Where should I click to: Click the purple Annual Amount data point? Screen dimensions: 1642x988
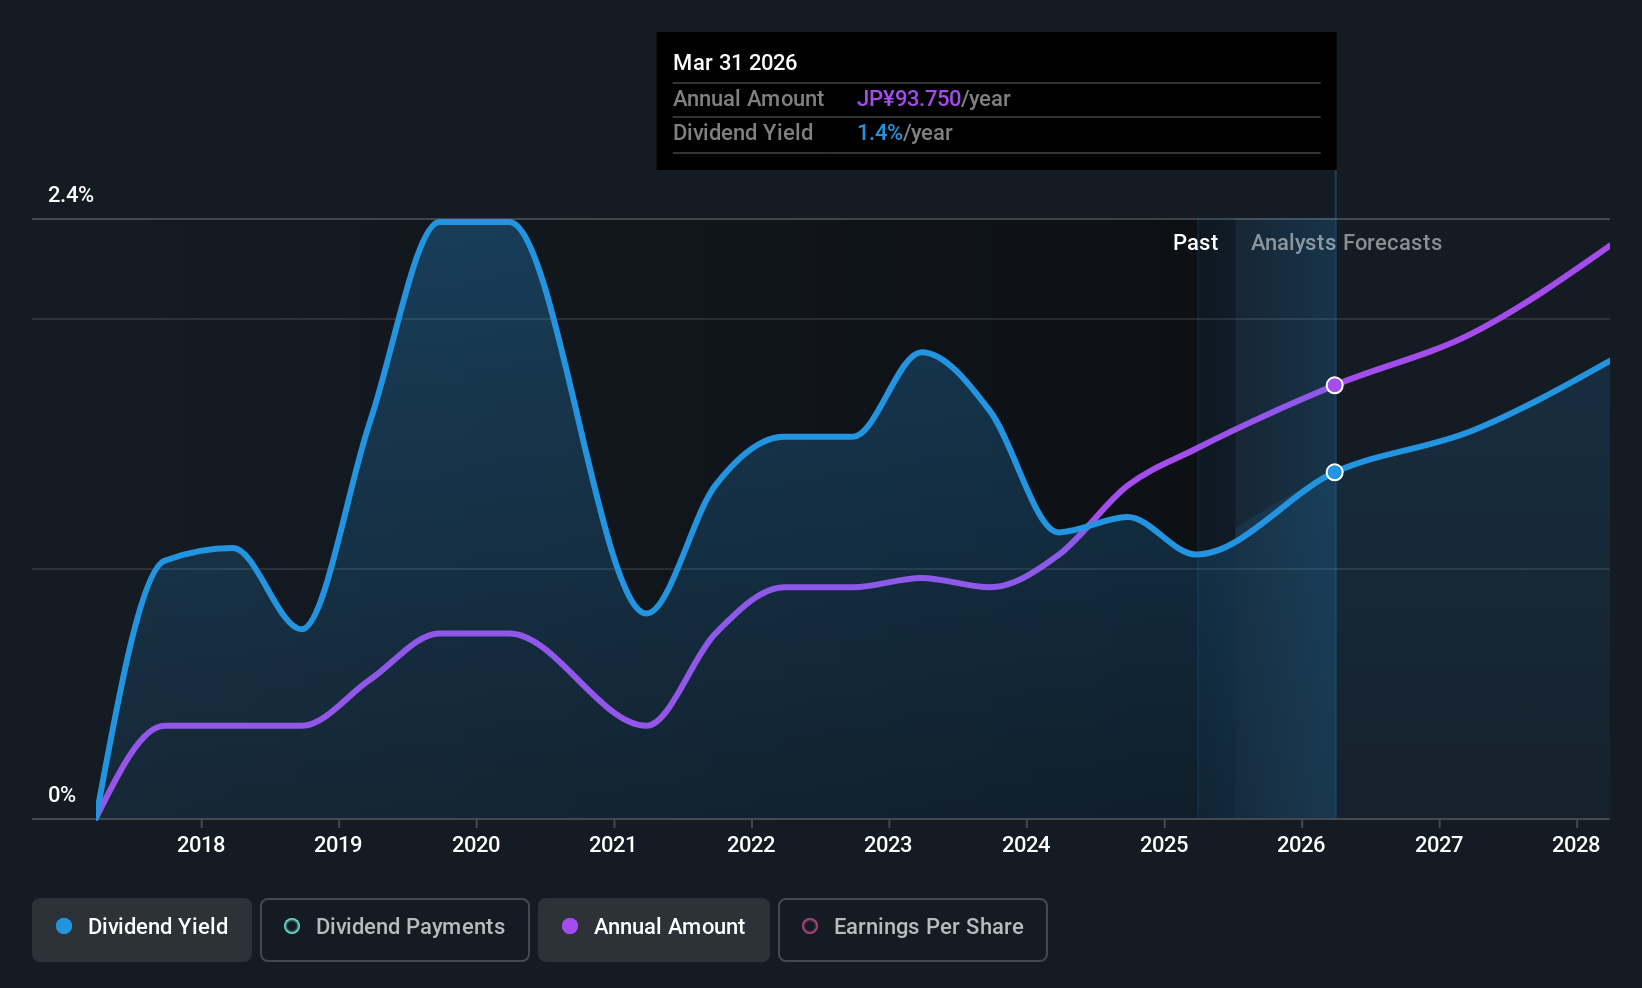[x=1334, y=385]
